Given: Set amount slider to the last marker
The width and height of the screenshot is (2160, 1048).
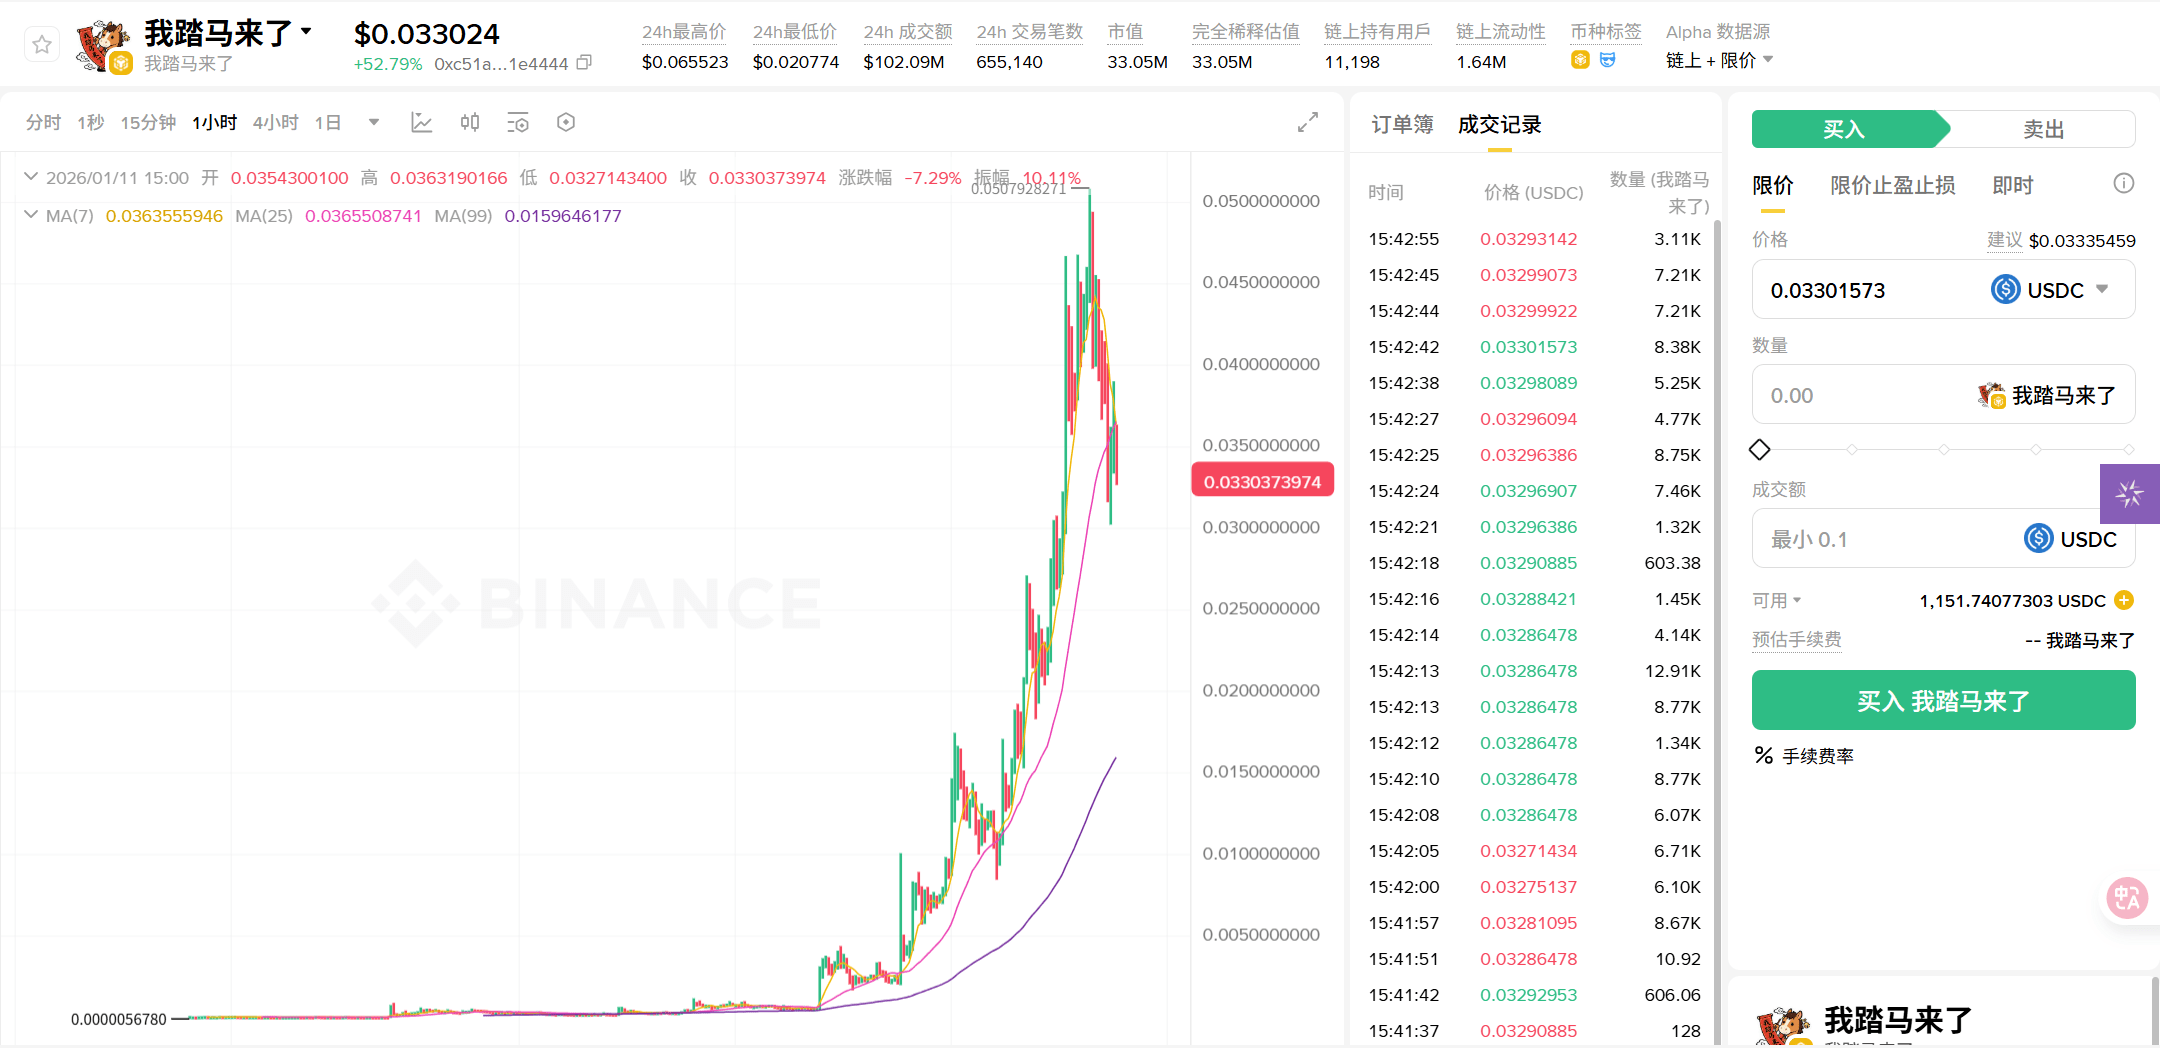Looking at the screenshot, I should pyautogui.click(x=2129, y=449).
